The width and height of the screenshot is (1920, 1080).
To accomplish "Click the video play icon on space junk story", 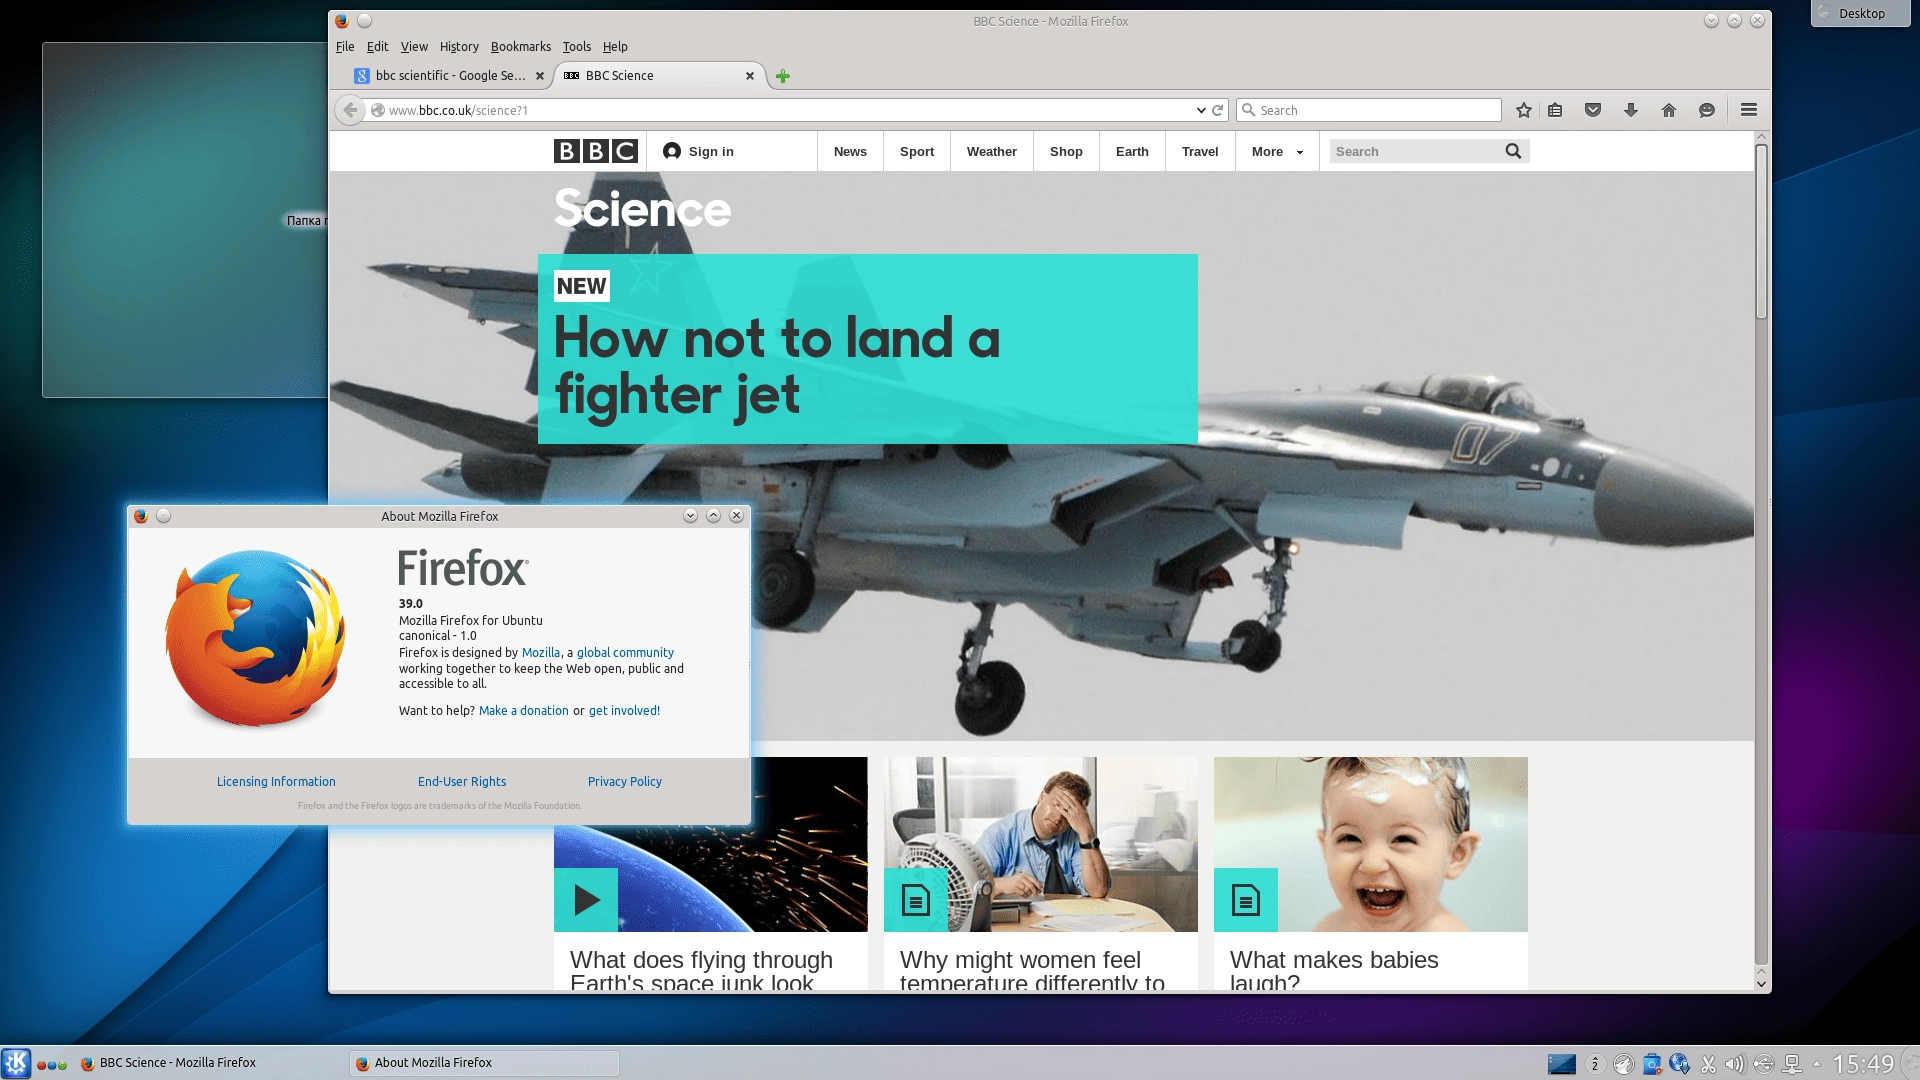I will tap(586, 900).
